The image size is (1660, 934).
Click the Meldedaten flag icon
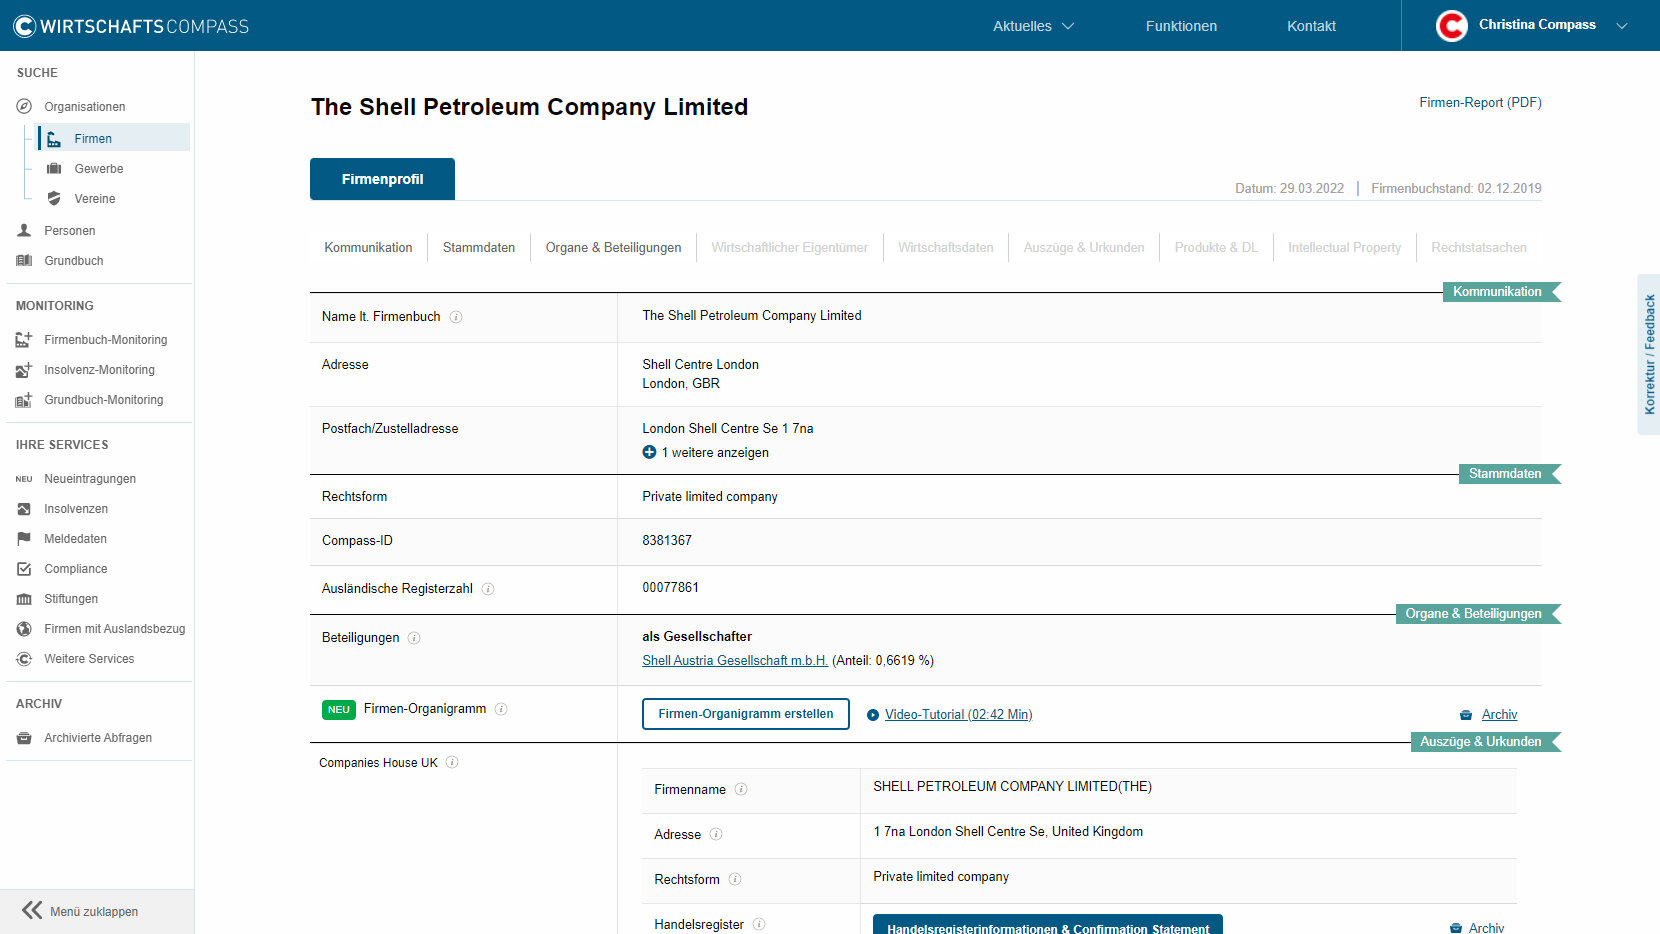coord(24,539)
